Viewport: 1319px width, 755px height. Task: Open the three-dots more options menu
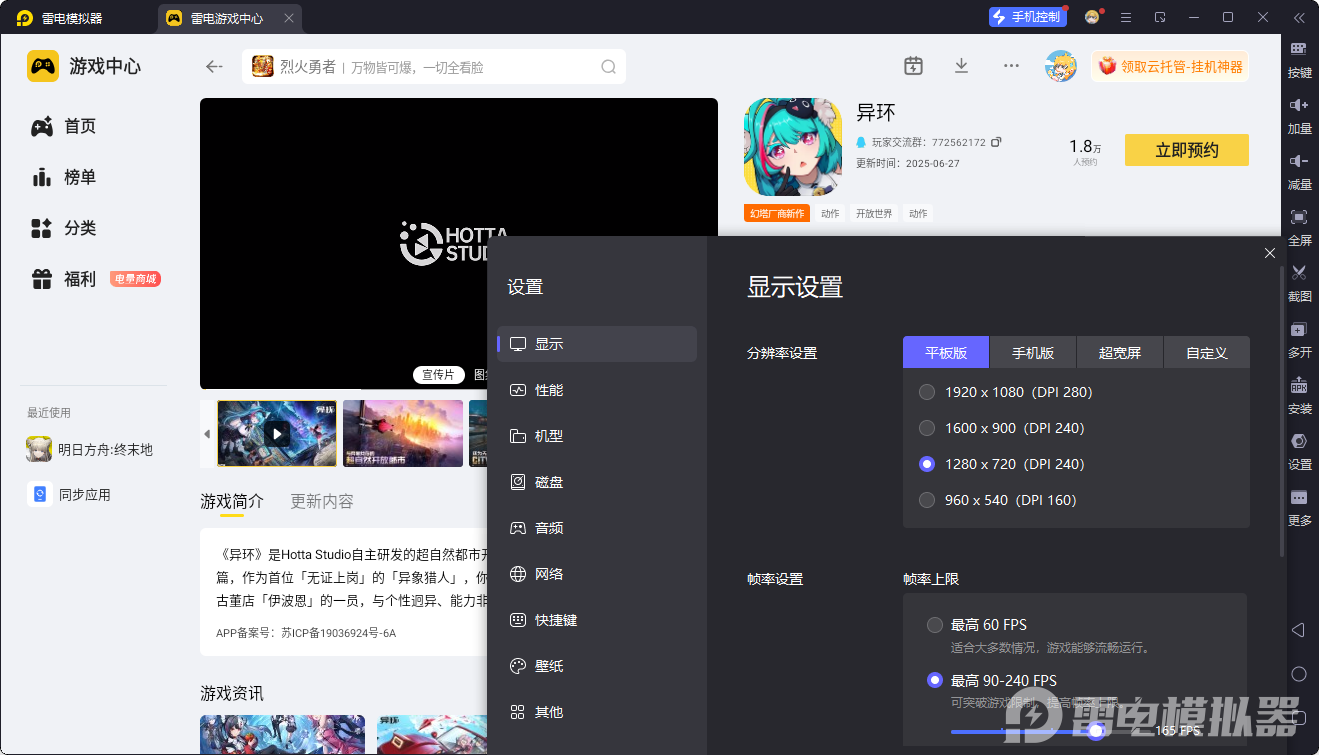click(1011, 66)
